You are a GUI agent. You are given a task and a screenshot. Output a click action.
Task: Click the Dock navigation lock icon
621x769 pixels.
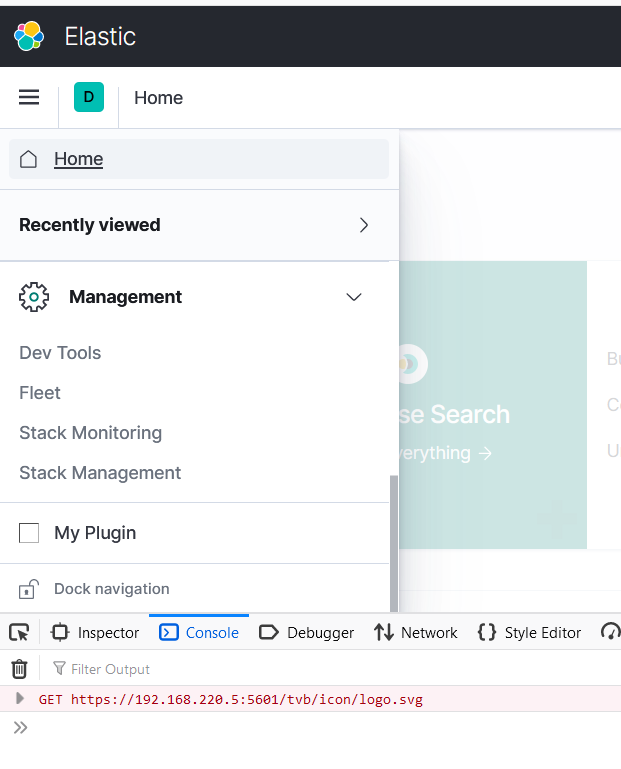[x=28, y=589]
